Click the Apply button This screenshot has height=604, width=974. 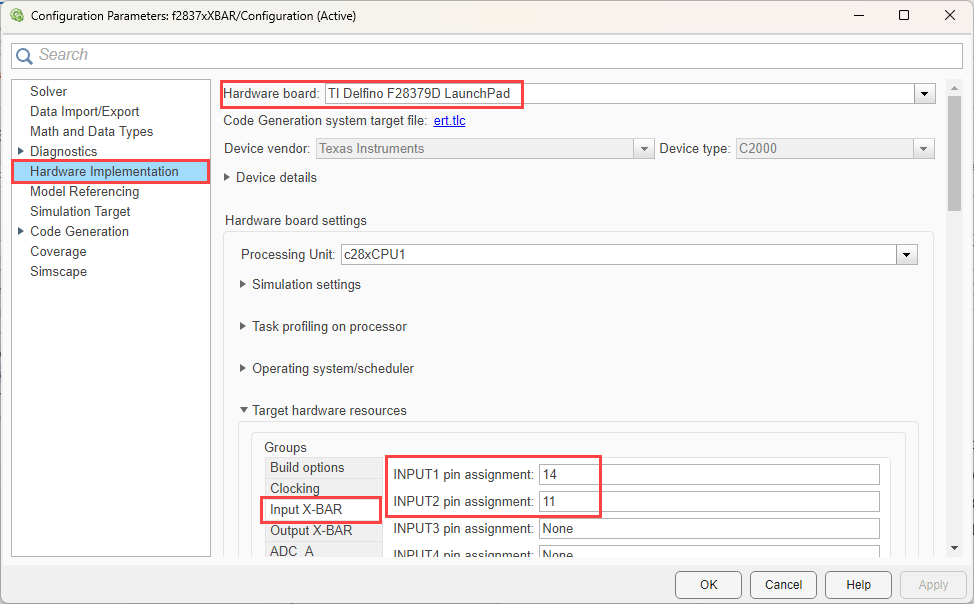pos(933,585)
